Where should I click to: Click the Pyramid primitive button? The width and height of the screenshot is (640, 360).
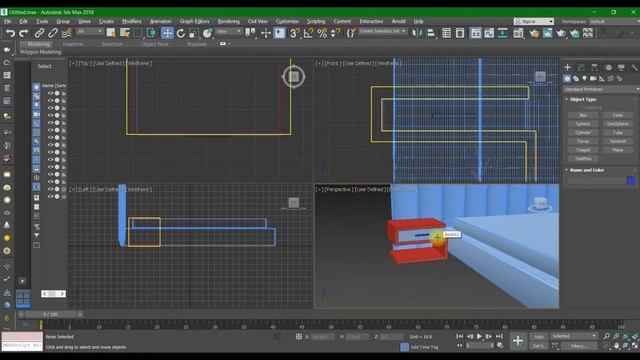(x=618, y=141)
